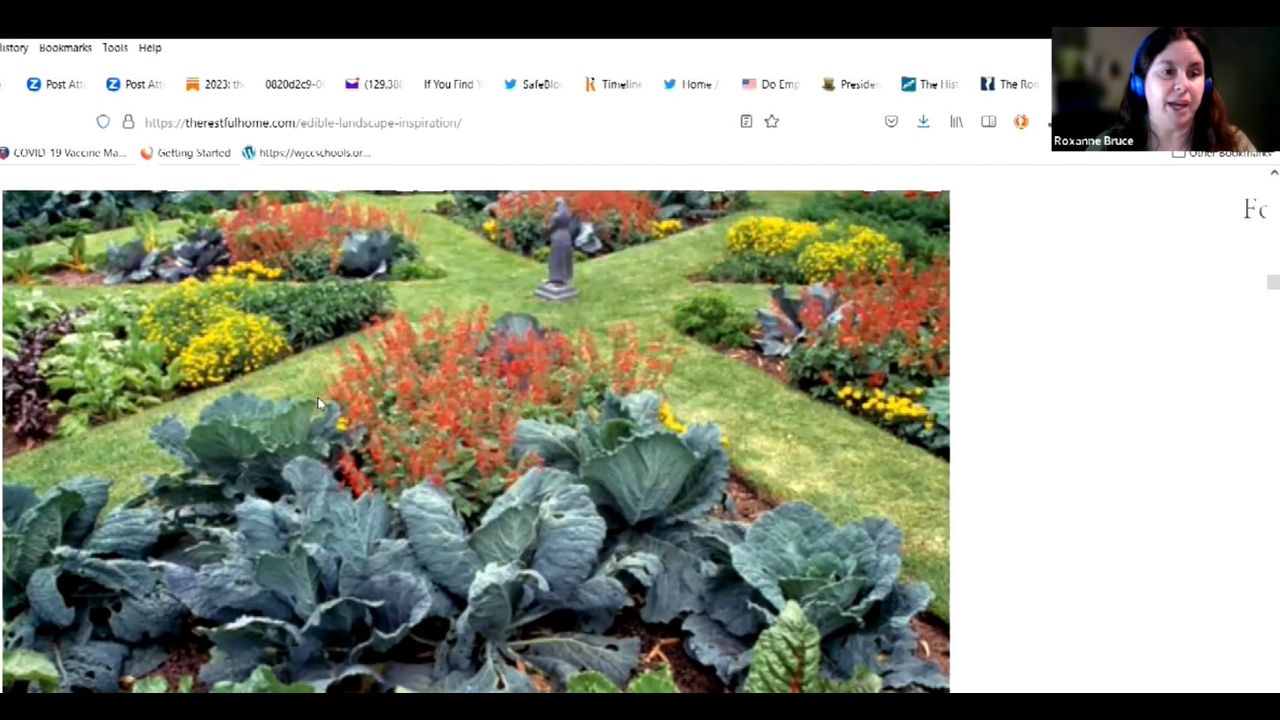Bookmark this page with the star icon
Image resolution: width=1280 pixels, height=720 pixels.
pos(772,122)
